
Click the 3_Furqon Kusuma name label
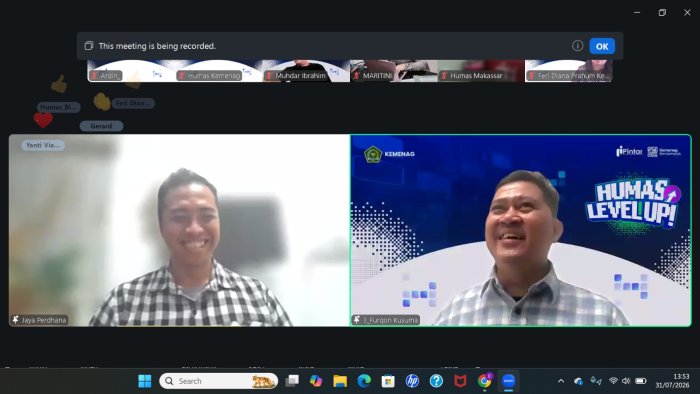point(390,320)
